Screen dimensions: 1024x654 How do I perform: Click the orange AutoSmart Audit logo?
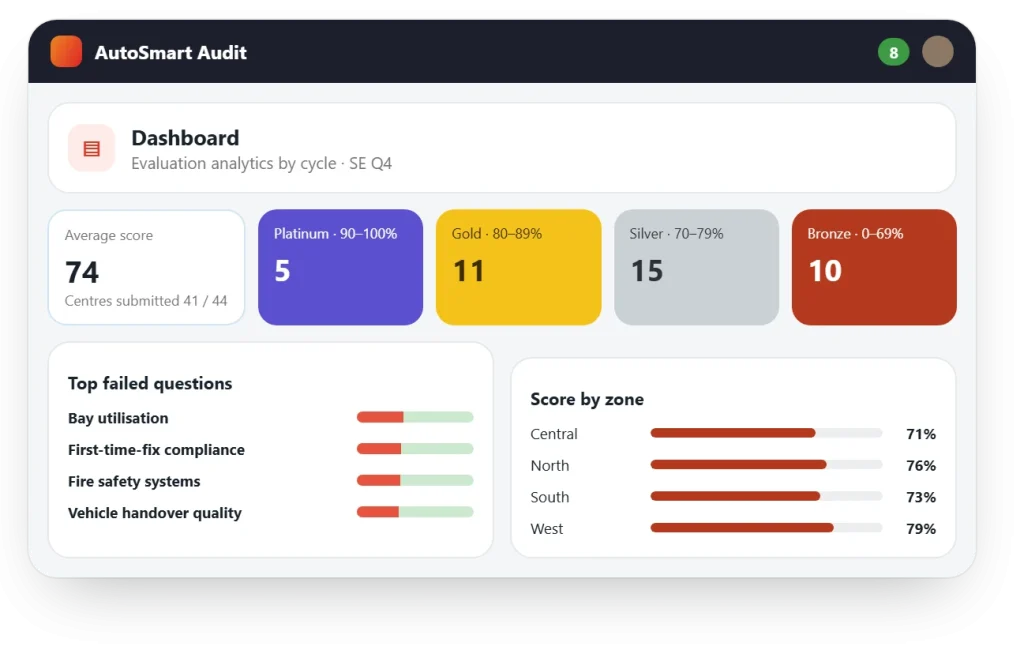point(66,52)
